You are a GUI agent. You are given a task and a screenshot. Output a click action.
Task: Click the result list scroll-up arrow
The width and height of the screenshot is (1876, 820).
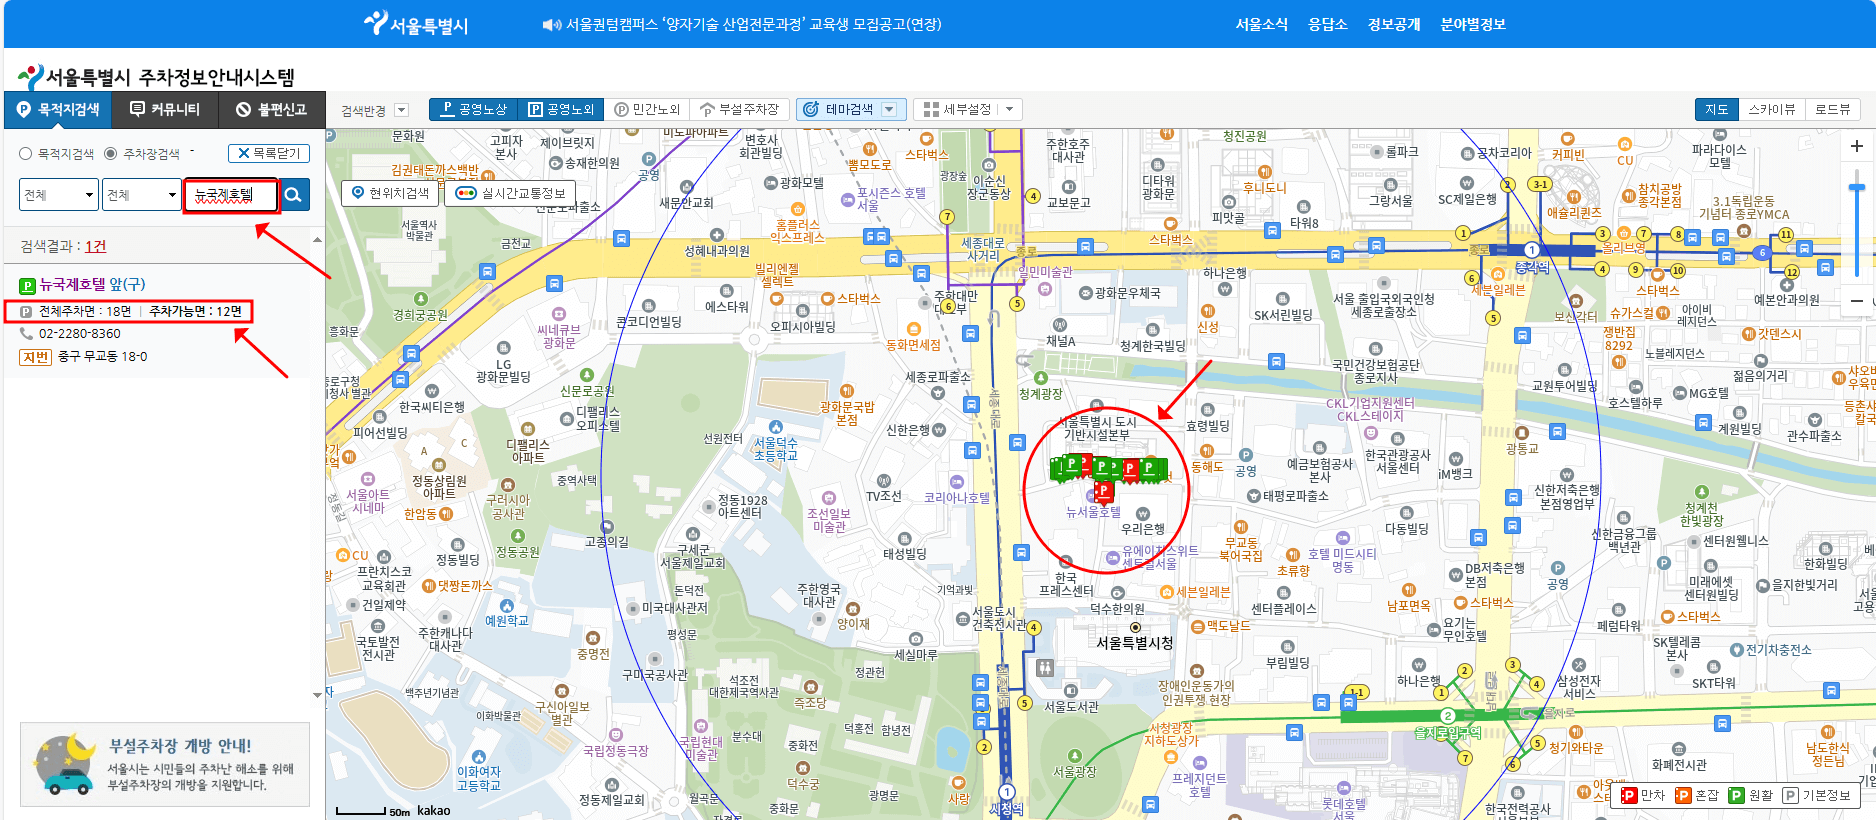pyautogui.click(x=317, y=240)
